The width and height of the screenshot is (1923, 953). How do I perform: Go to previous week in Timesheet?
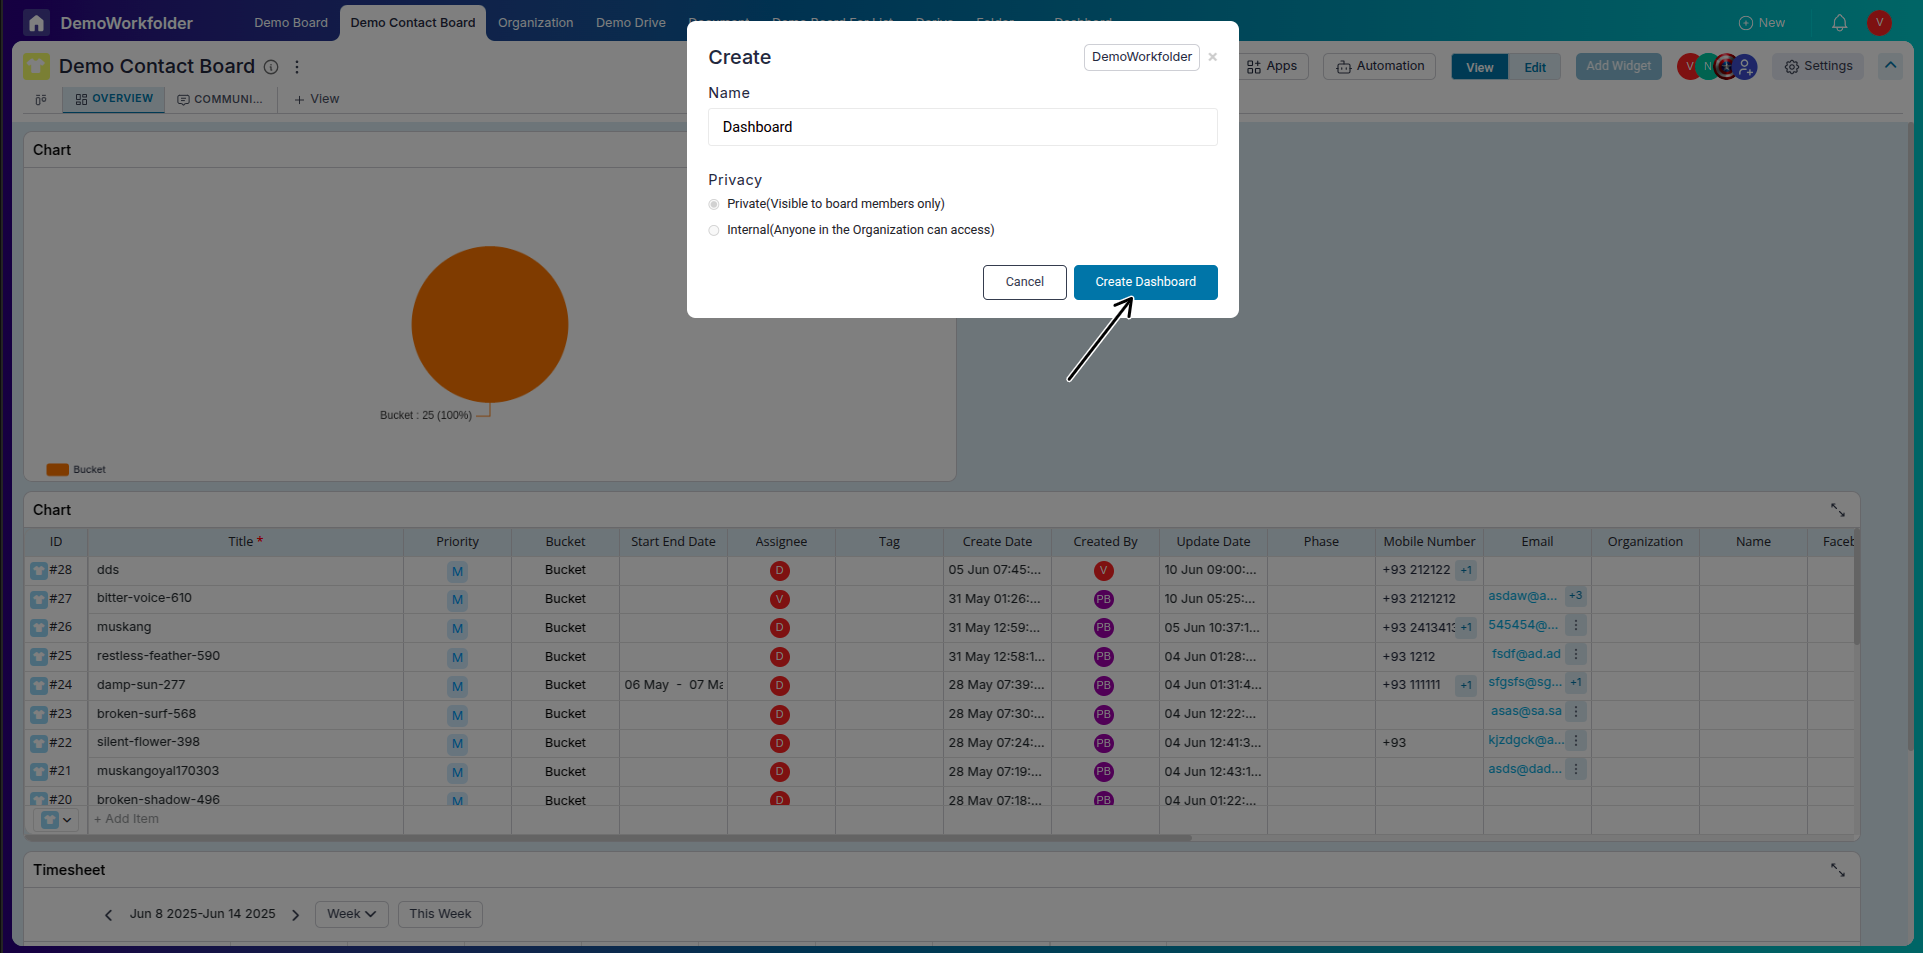[x=108, y=914]
